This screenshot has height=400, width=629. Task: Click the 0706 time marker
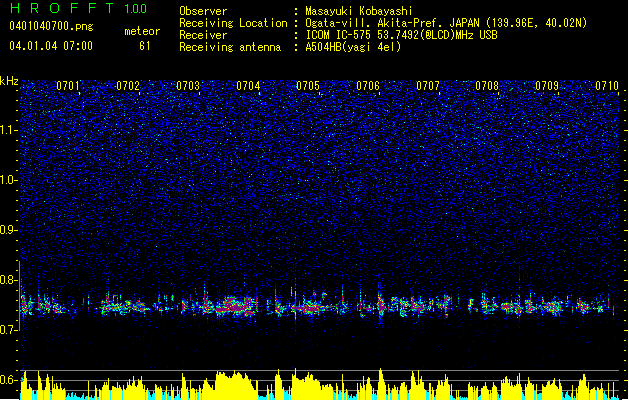click(x=368, y=86)
